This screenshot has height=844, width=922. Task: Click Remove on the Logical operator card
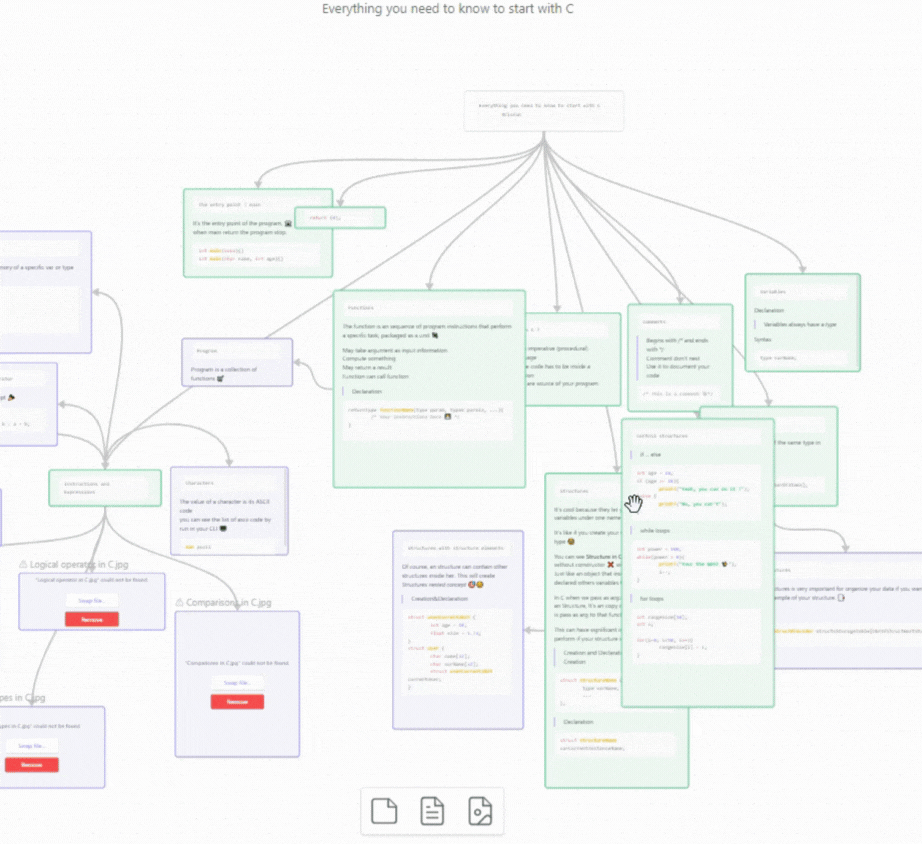click(91, 619)
